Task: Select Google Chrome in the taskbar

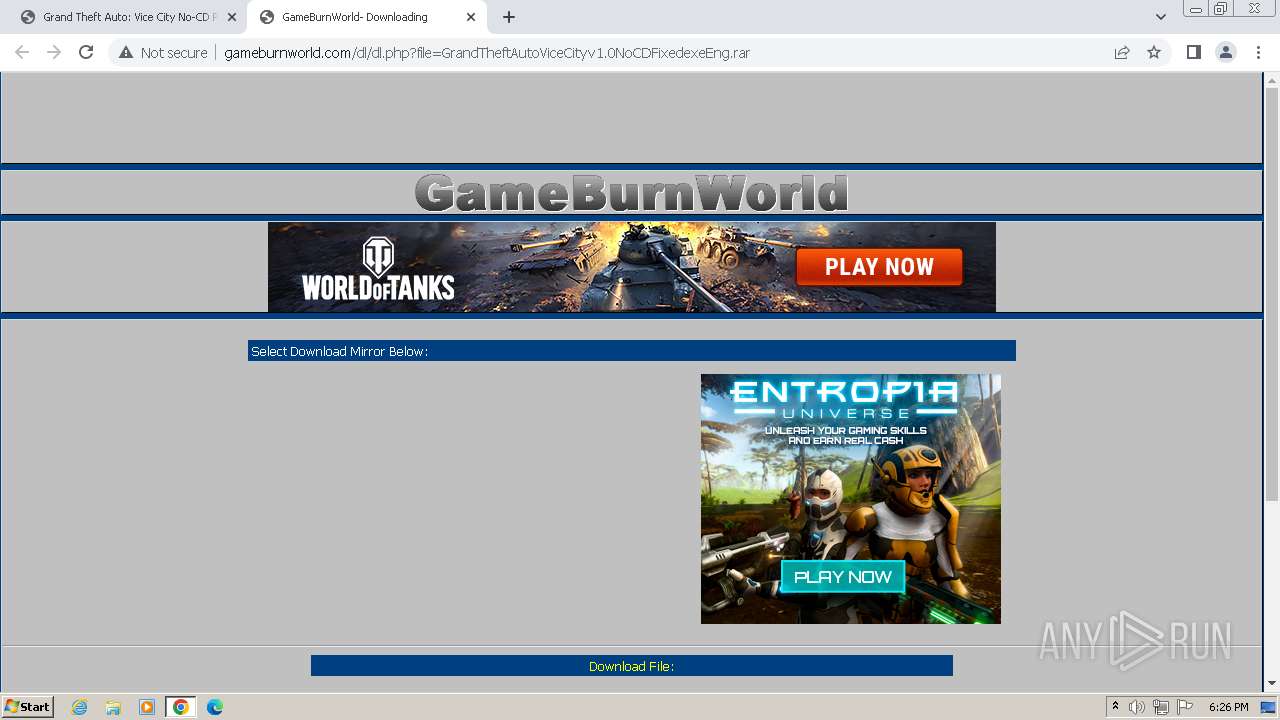Action: pyautogui.click(x=181, y=707)
